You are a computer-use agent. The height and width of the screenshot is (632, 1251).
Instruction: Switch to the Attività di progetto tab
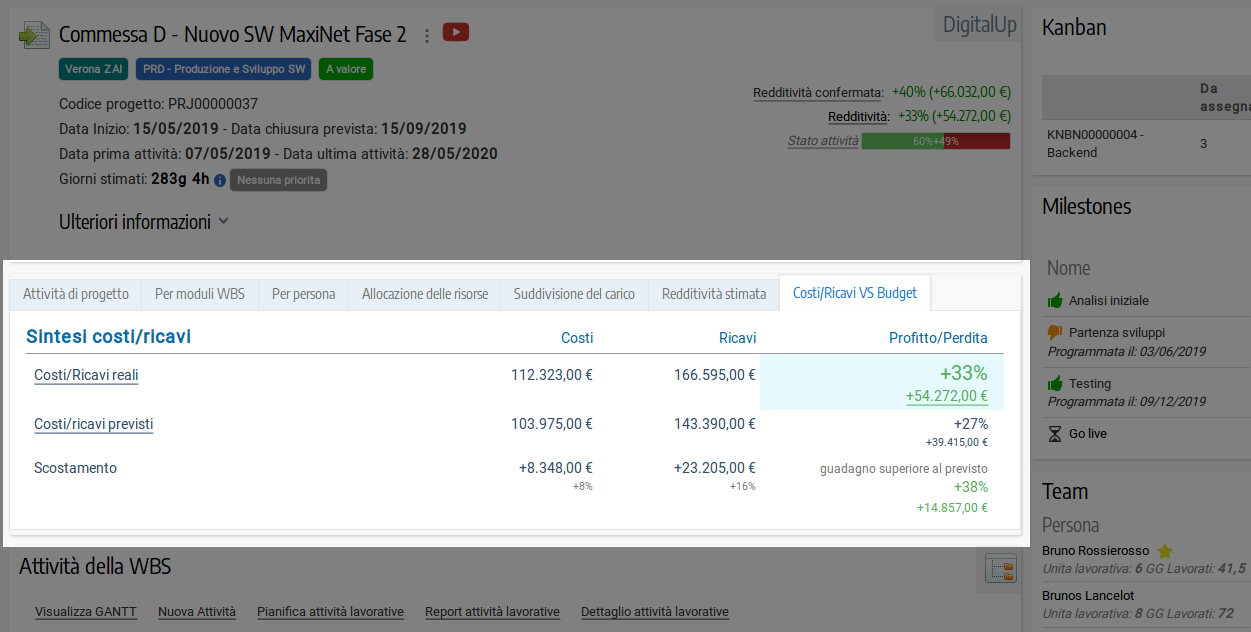[76, 294]
